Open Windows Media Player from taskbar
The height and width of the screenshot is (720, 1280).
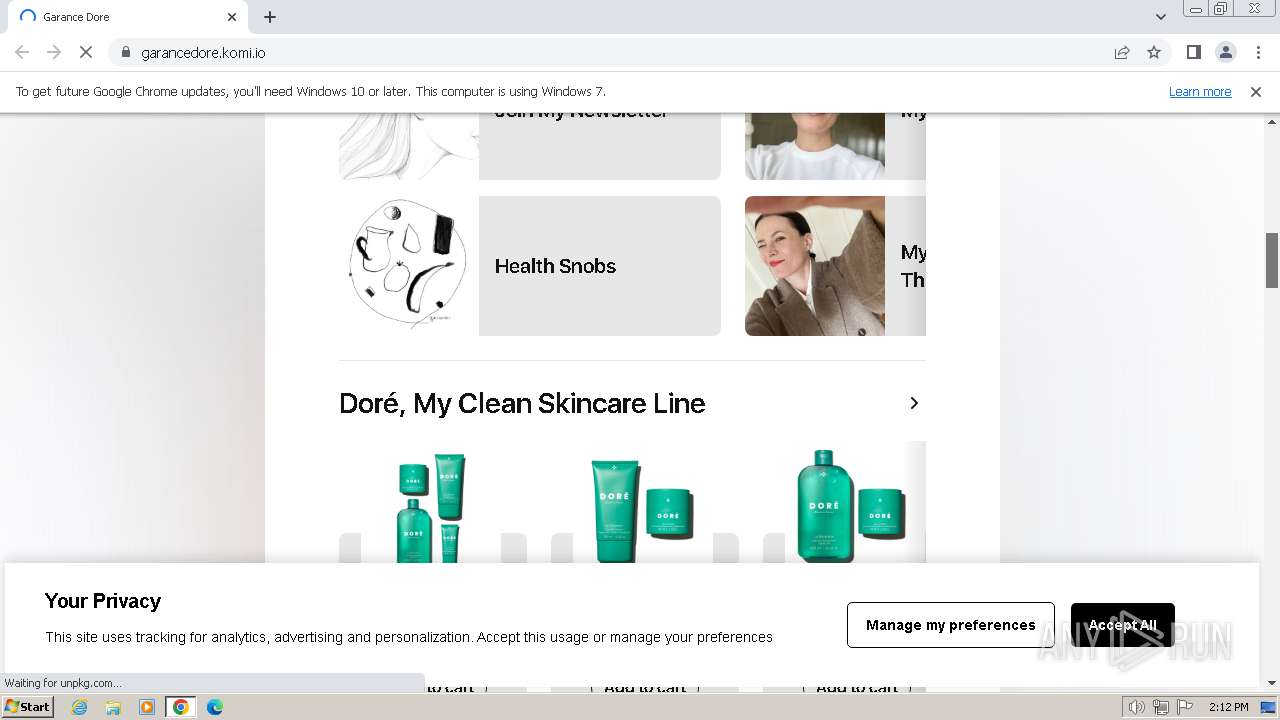pos(147,707)
